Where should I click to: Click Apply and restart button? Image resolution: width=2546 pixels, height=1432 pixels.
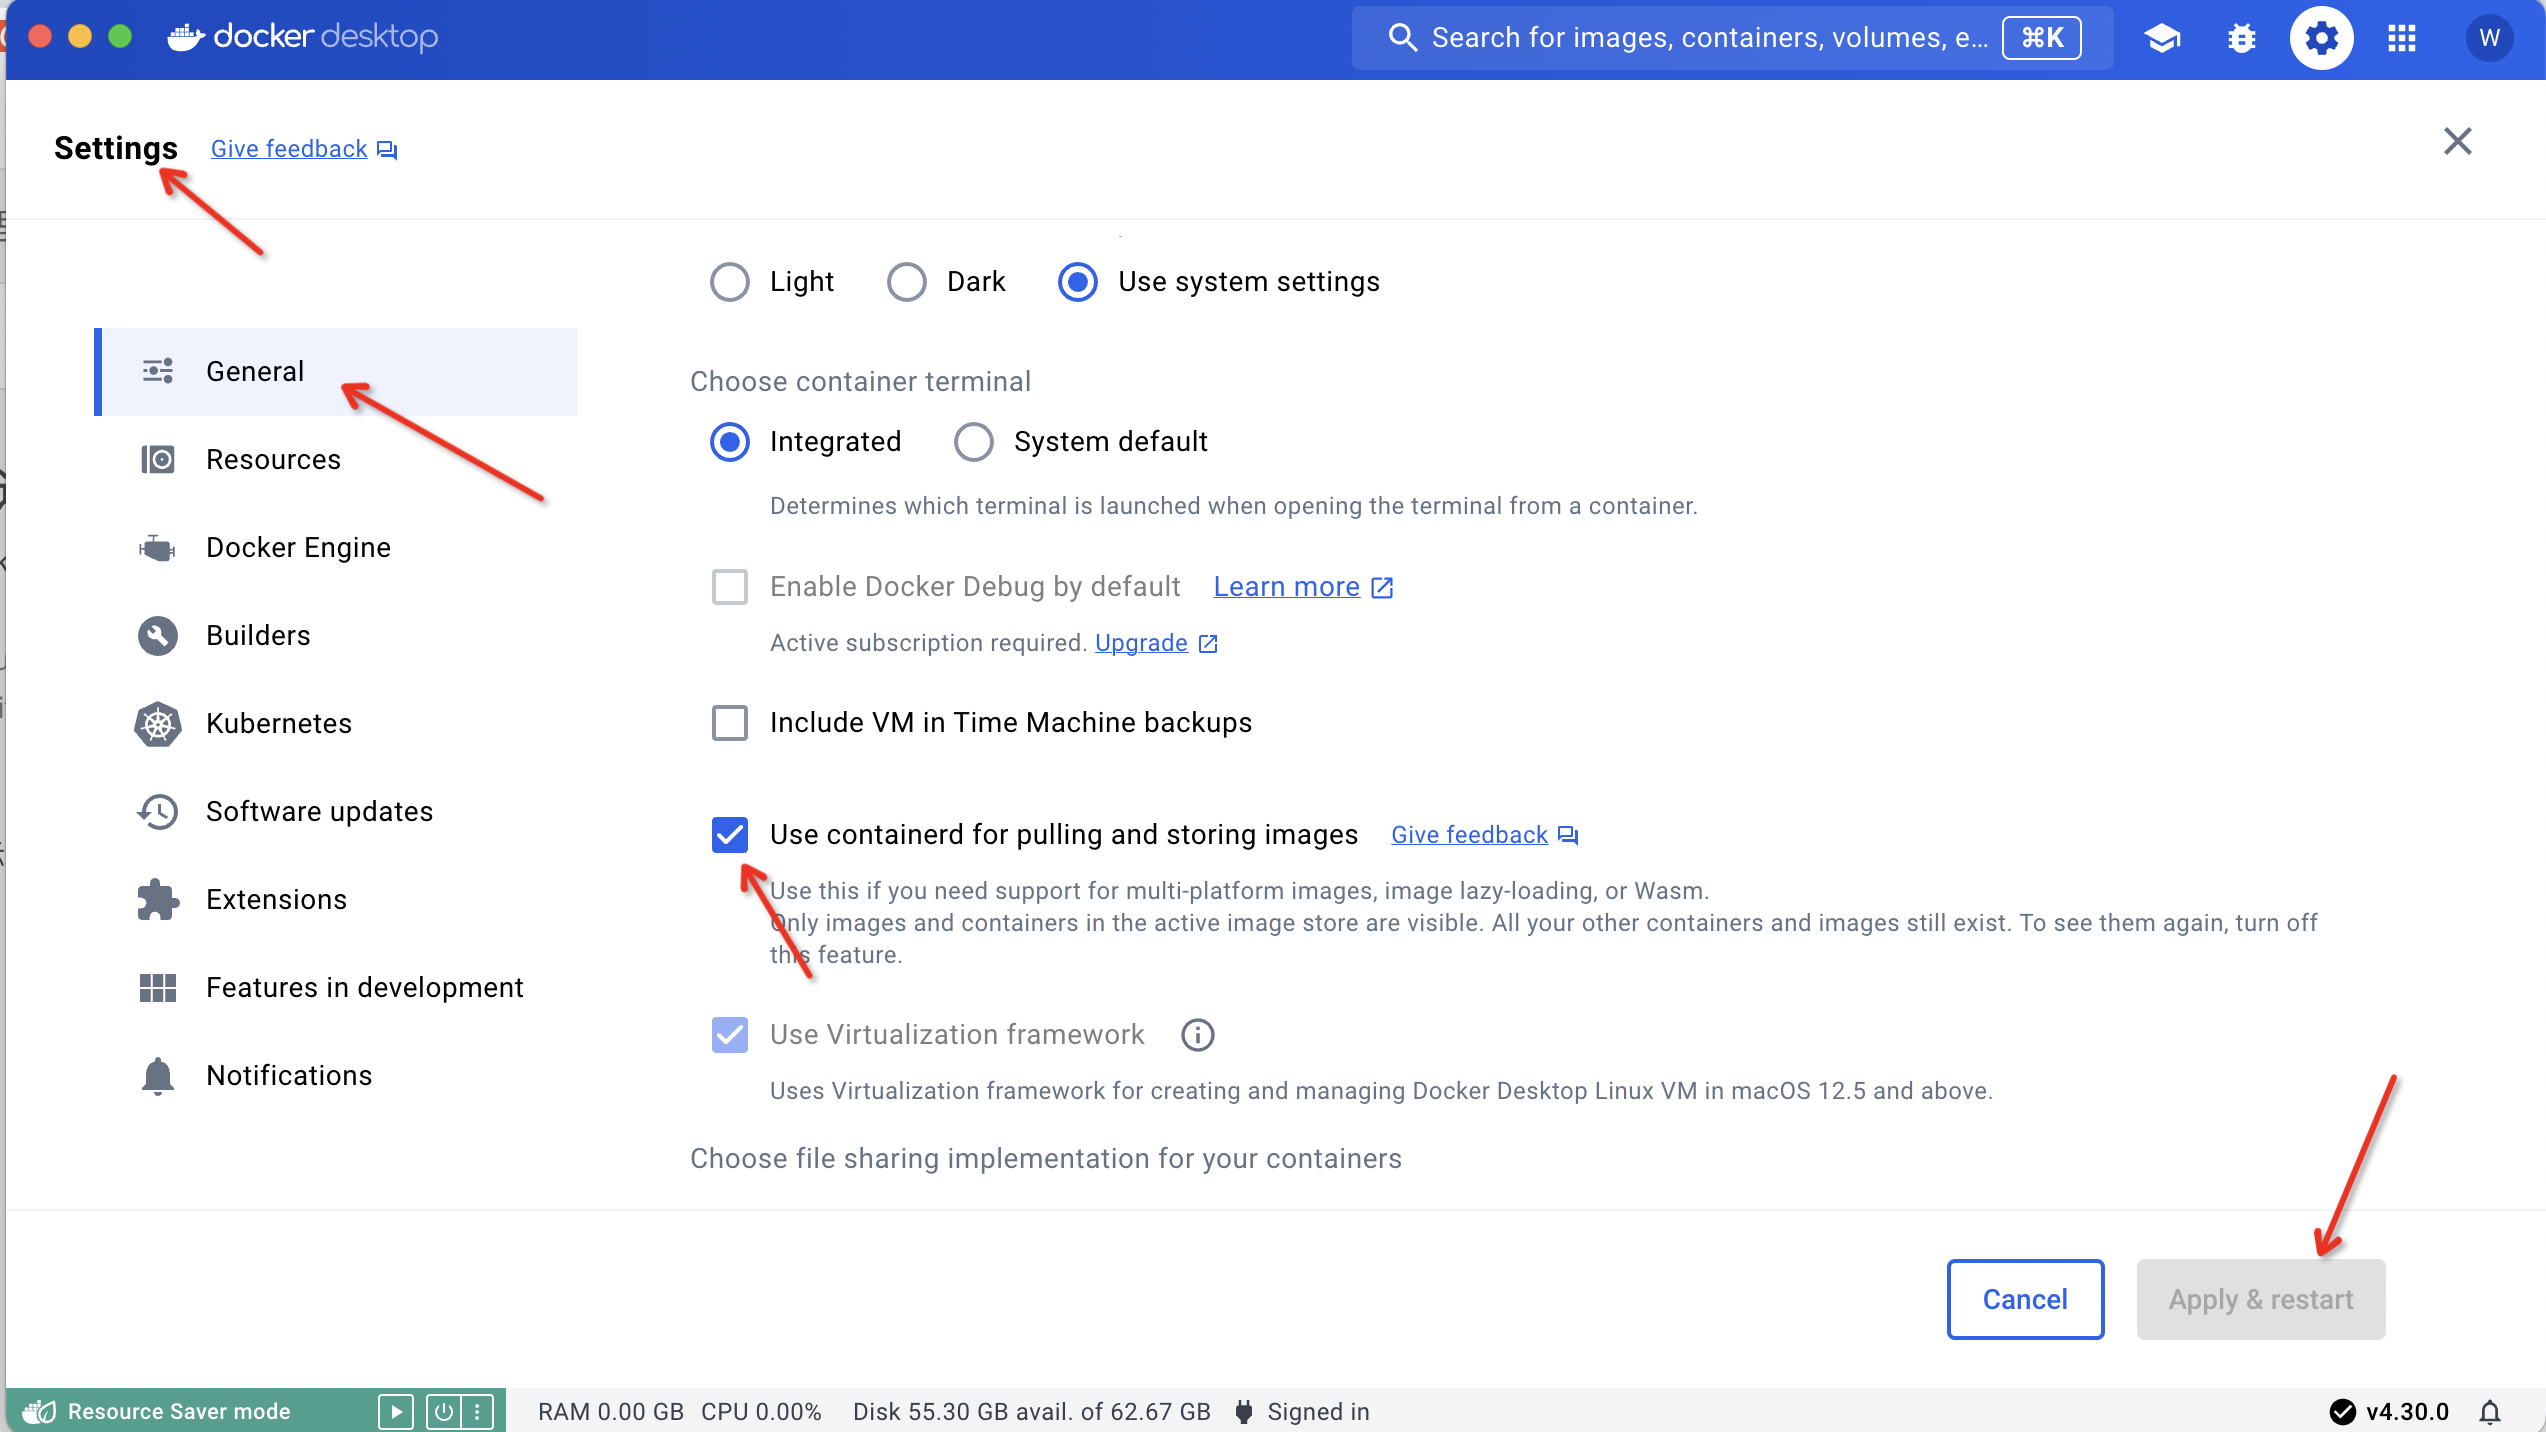coord(2261,1297)
